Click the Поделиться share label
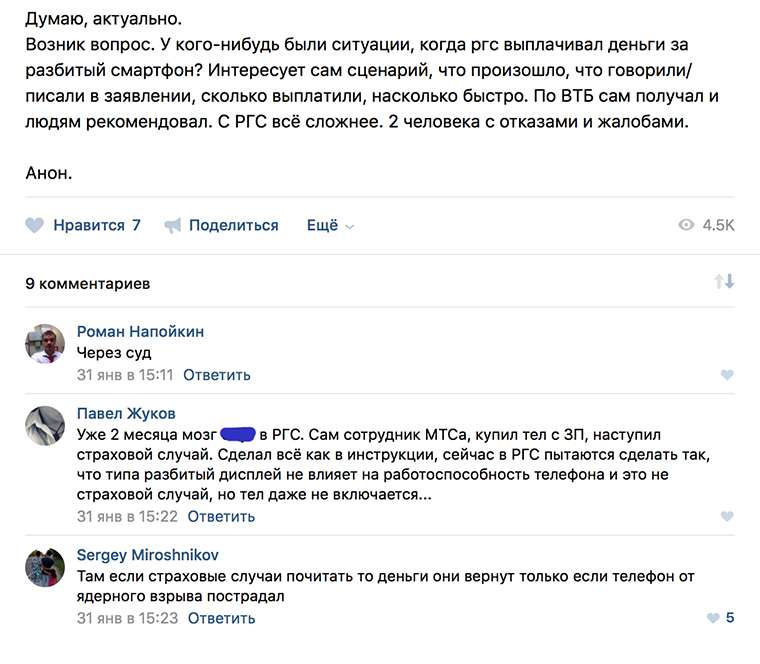760x664 pixels. coord(233,226)
